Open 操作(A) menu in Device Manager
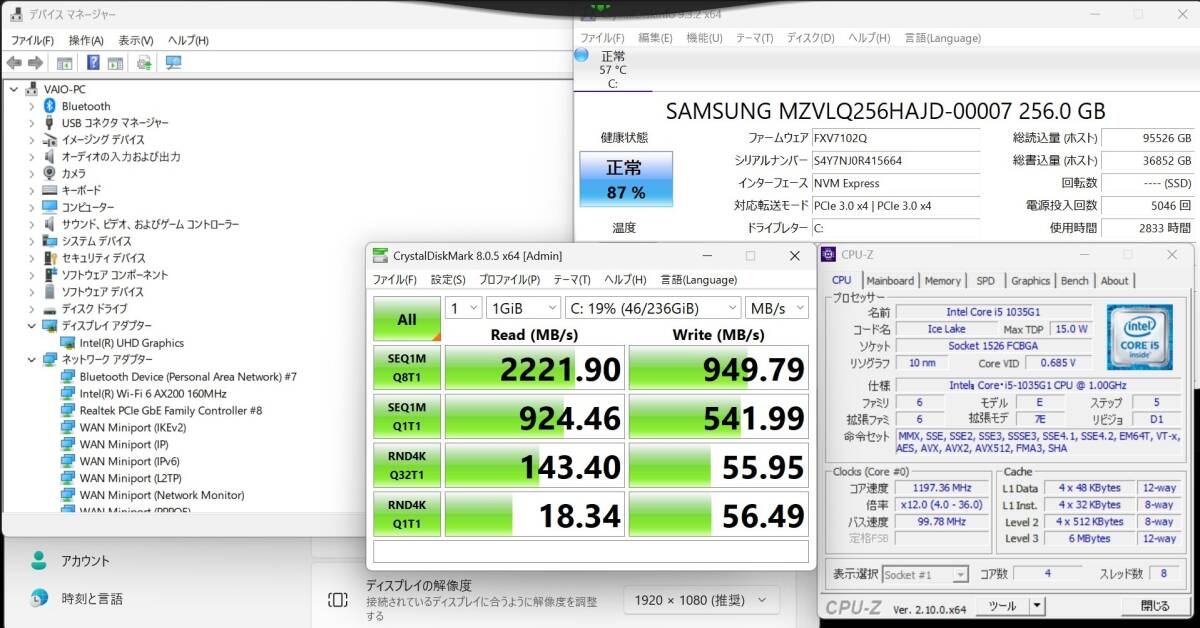1200x628 pixels. 86,40
